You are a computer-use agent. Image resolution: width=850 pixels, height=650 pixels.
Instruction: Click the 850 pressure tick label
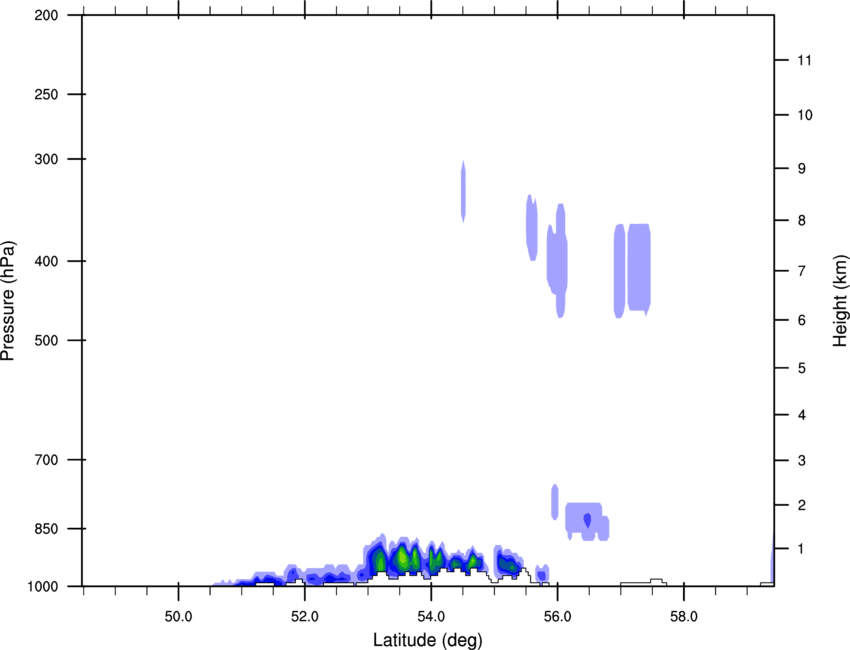46,529
